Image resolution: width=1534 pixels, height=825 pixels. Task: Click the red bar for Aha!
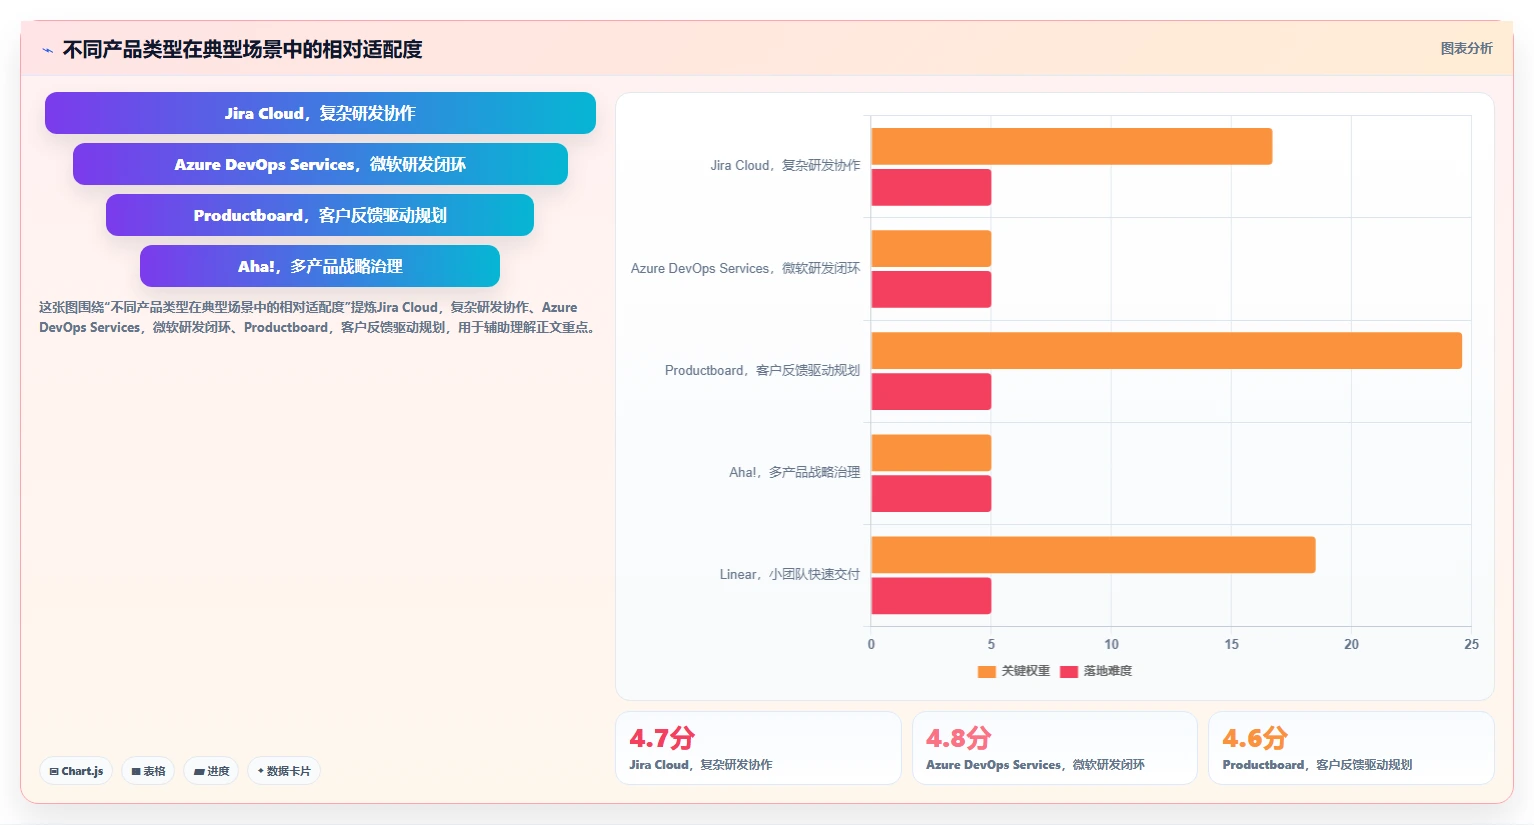click(x=931, y=493)
